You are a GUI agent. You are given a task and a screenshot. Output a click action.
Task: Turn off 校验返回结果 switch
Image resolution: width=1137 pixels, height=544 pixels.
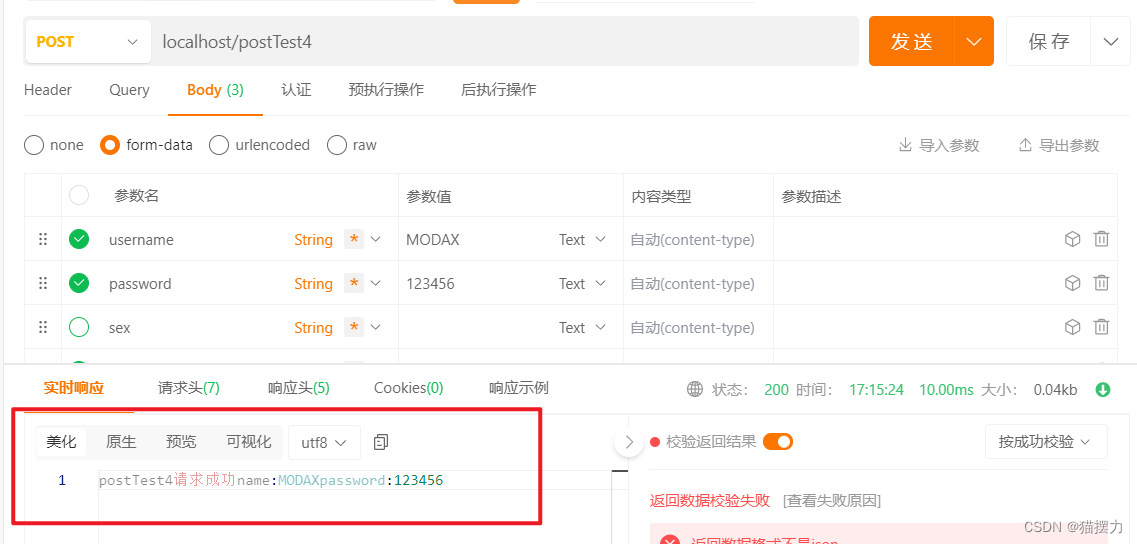pyautogui.click(x=777, y=441)
